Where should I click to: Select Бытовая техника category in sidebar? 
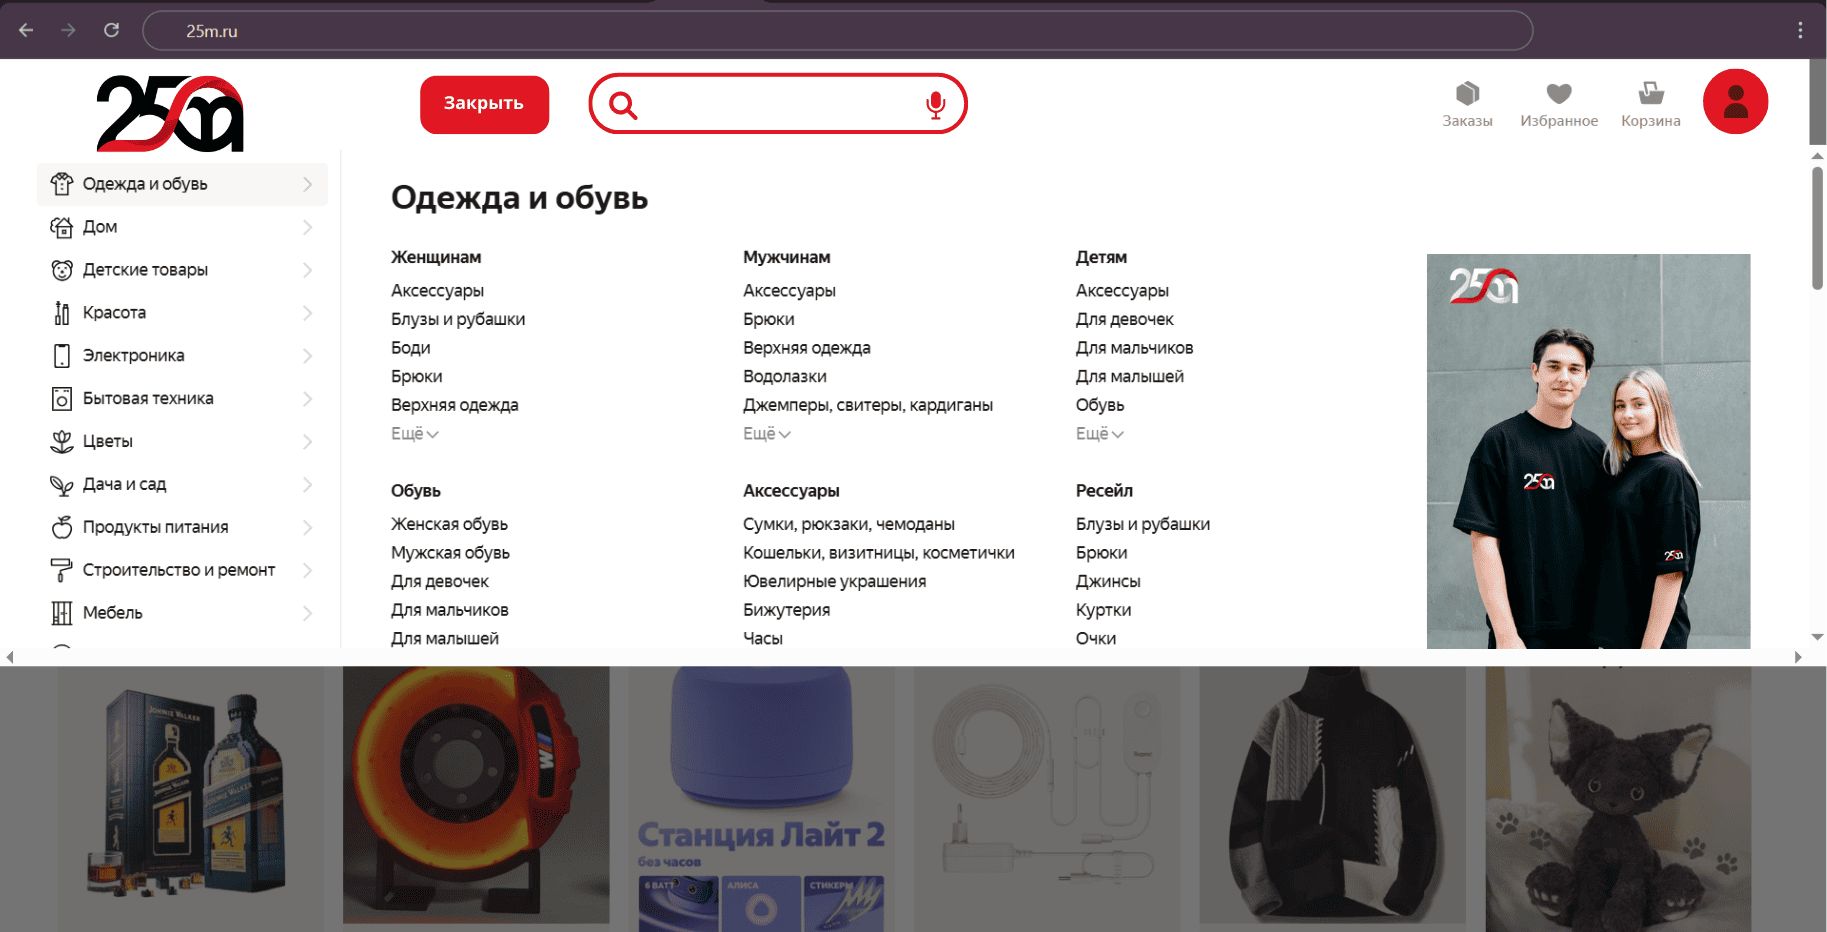148,399
